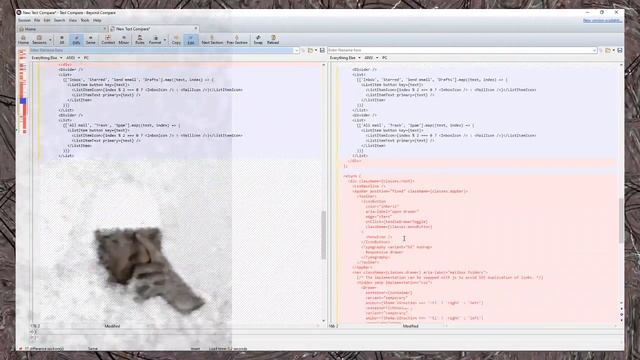Click the Copy toolbar icon

tap(176, 40)
